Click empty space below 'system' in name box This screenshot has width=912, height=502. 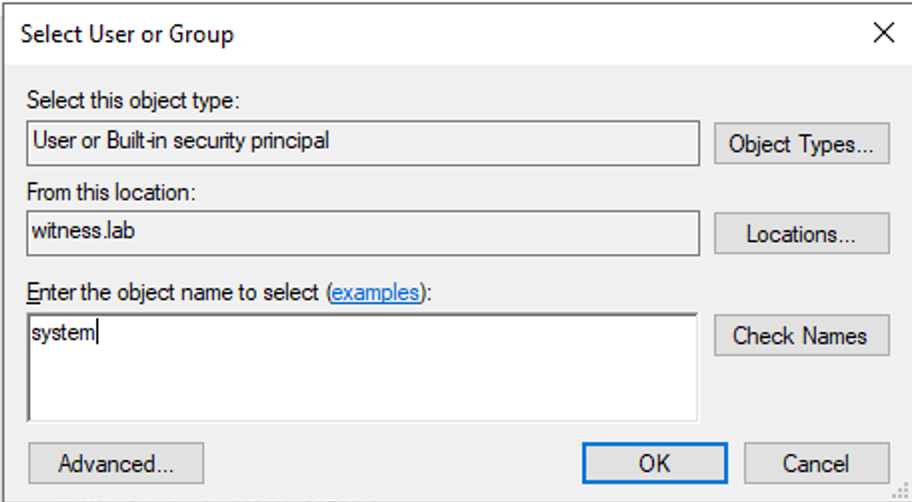(360, 385)
